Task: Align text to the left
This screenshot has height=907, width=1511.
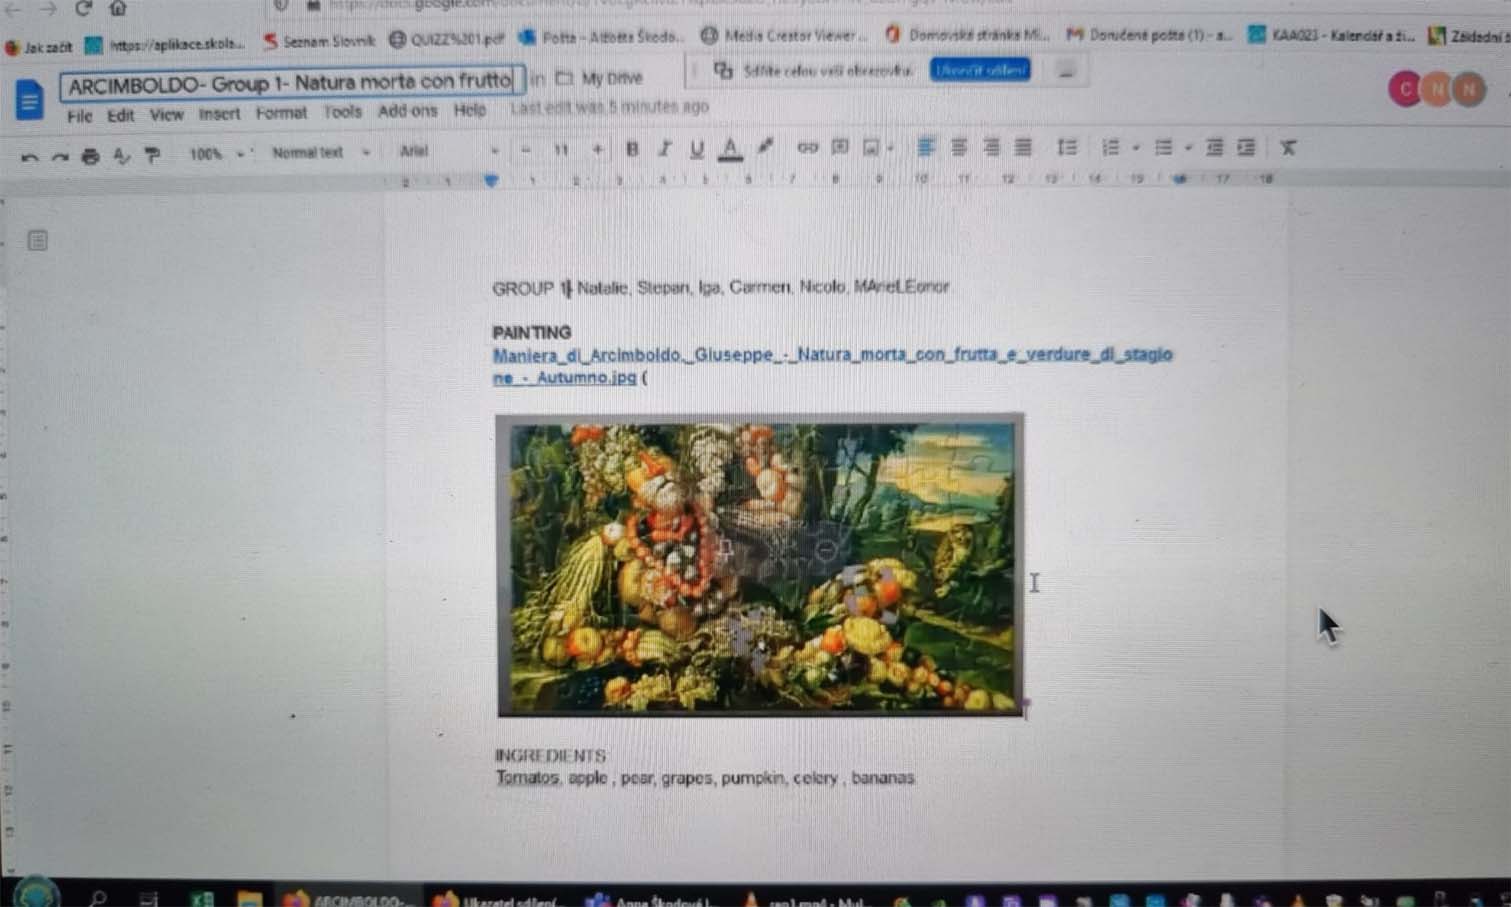Action: click(926, 148)
